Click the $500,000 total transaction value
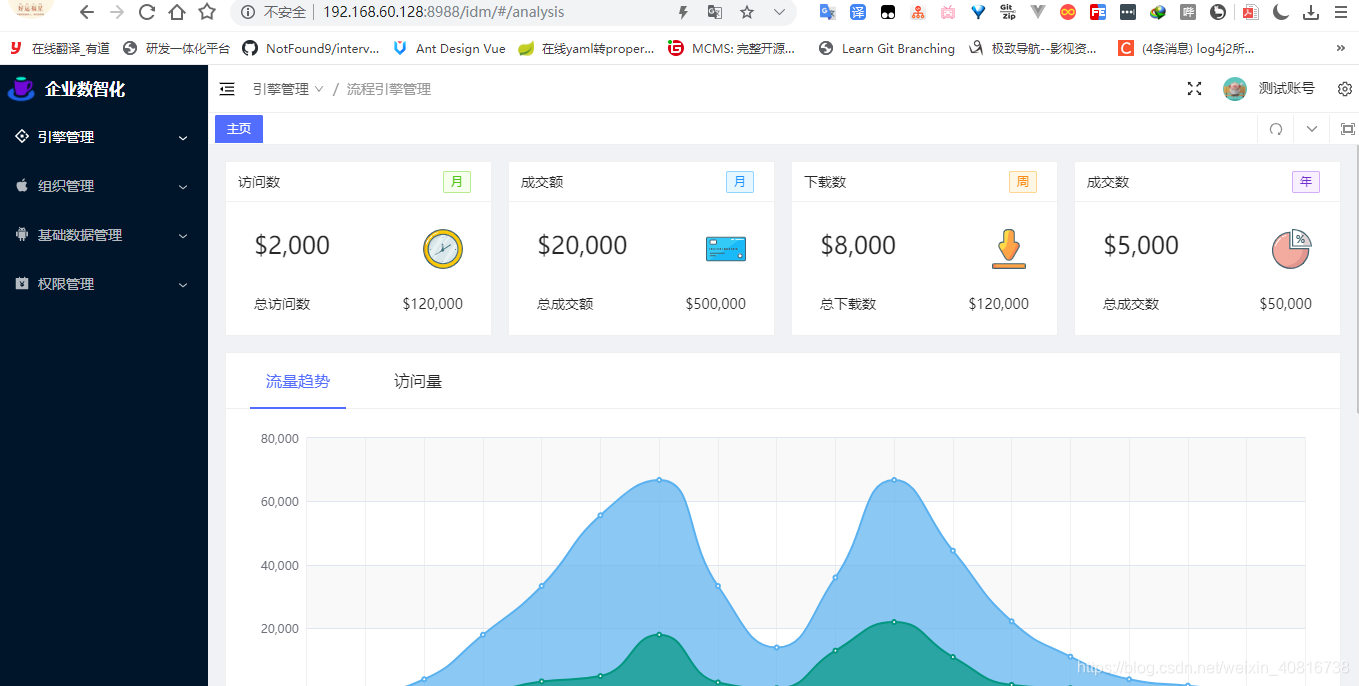The width and height of the screenshot is (1359, 686). coord(716,304)
